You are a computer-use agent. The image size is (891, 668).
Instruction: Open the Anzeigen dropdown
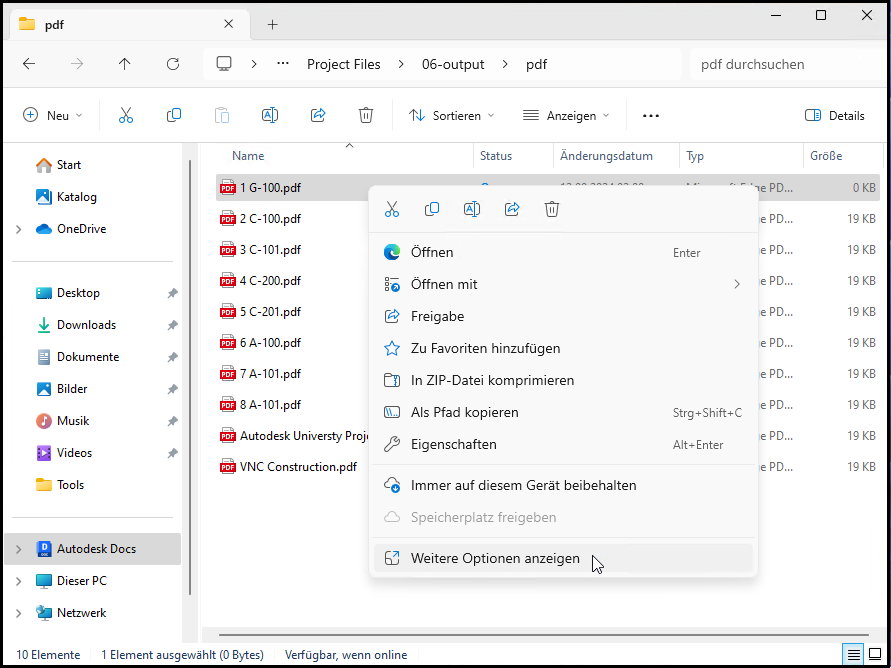(566, 116)
